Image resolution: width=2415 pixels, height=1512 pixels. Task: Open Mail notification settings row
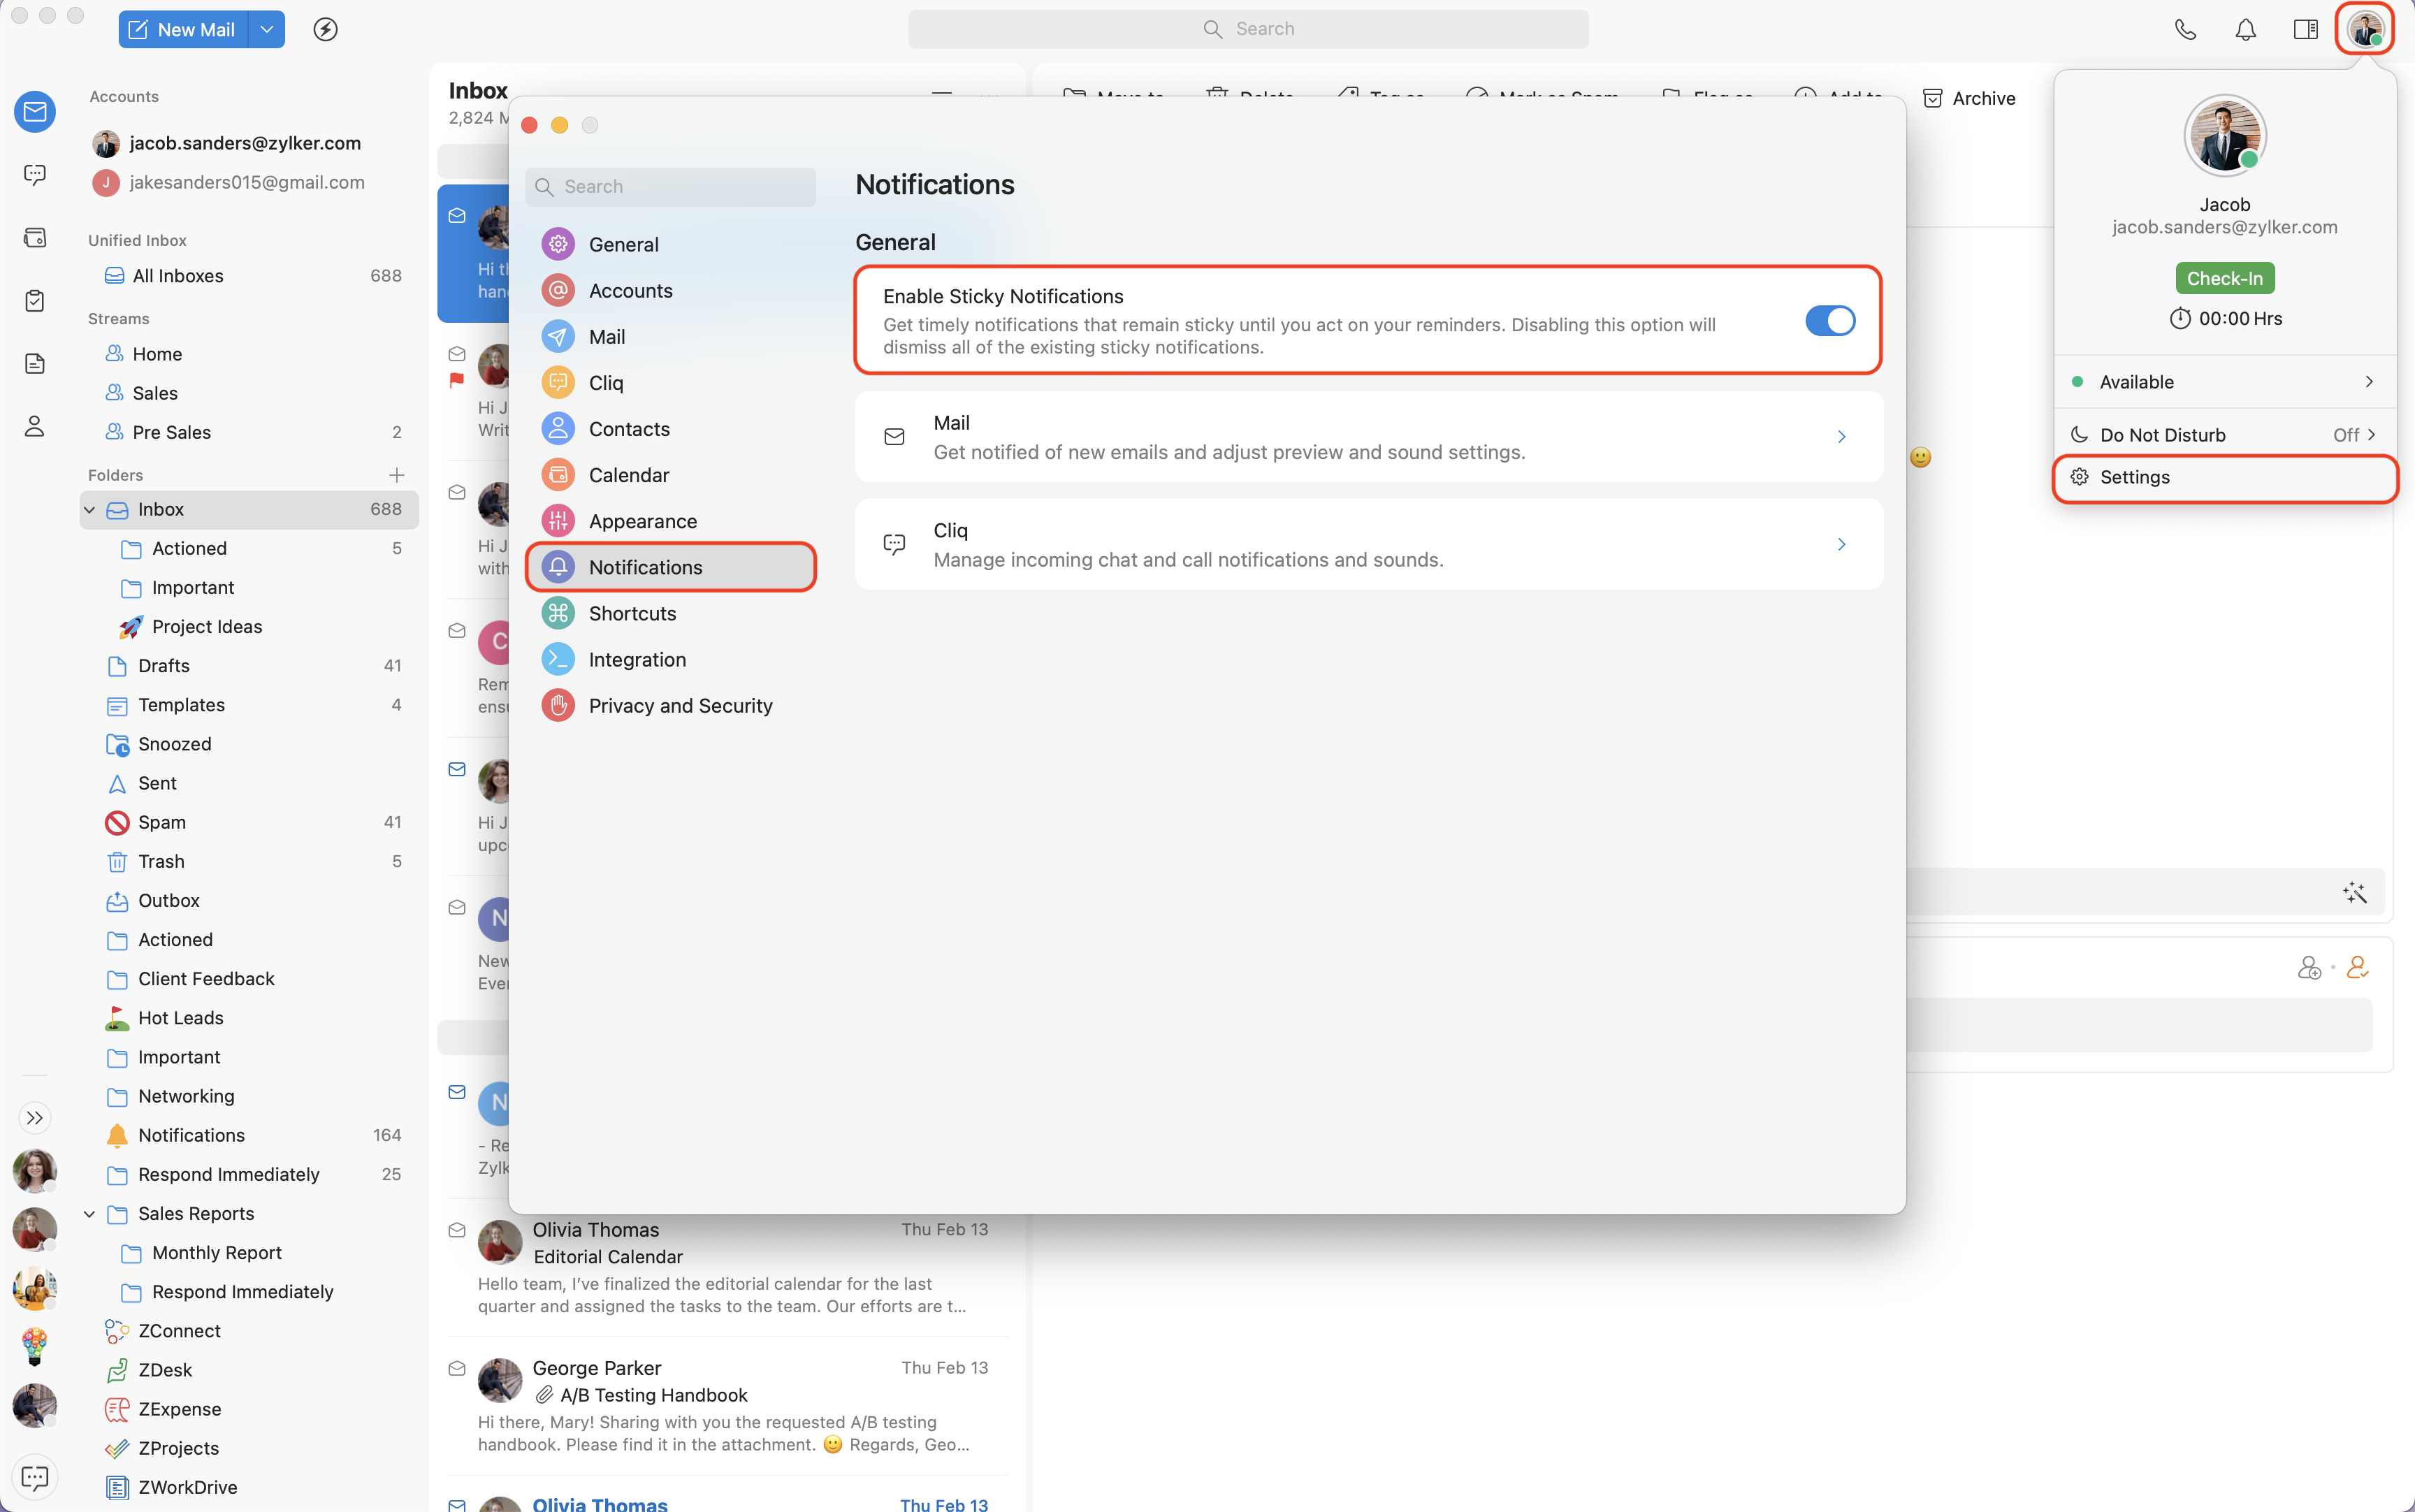click(1368, 437)
